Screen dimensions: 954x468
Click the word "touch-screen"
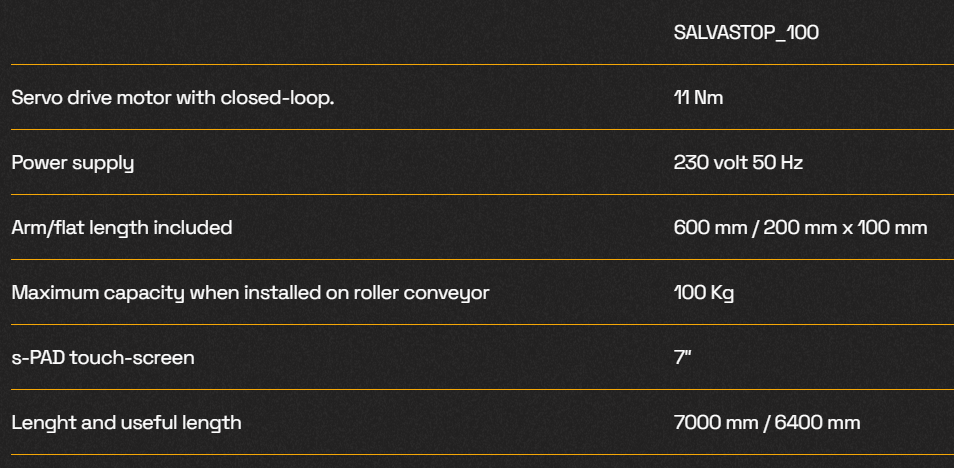[134, 357]
